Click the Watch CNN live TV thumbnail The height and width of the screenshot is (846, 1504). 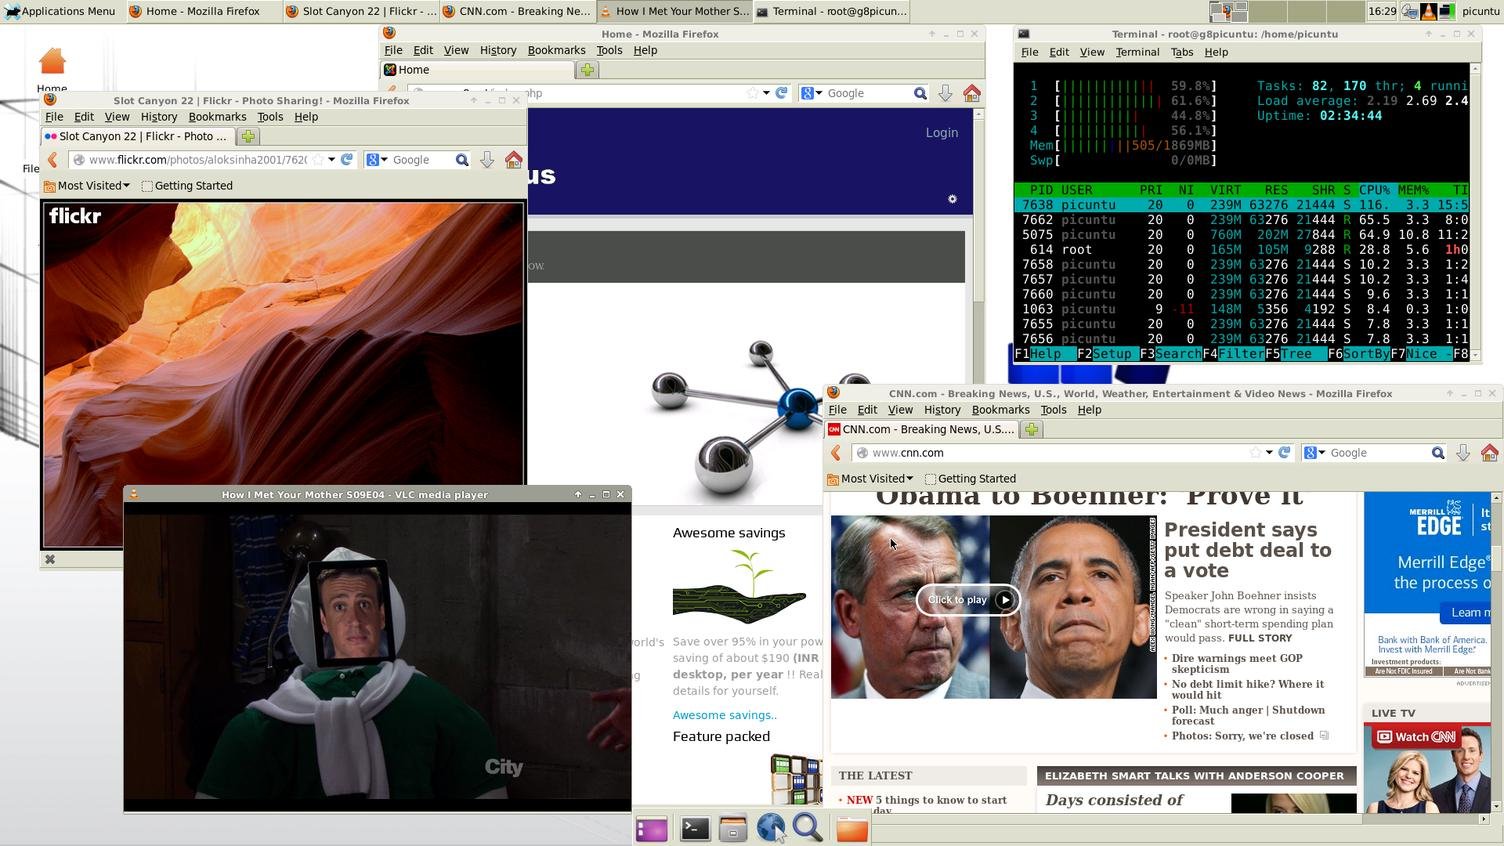point(1427,768)
